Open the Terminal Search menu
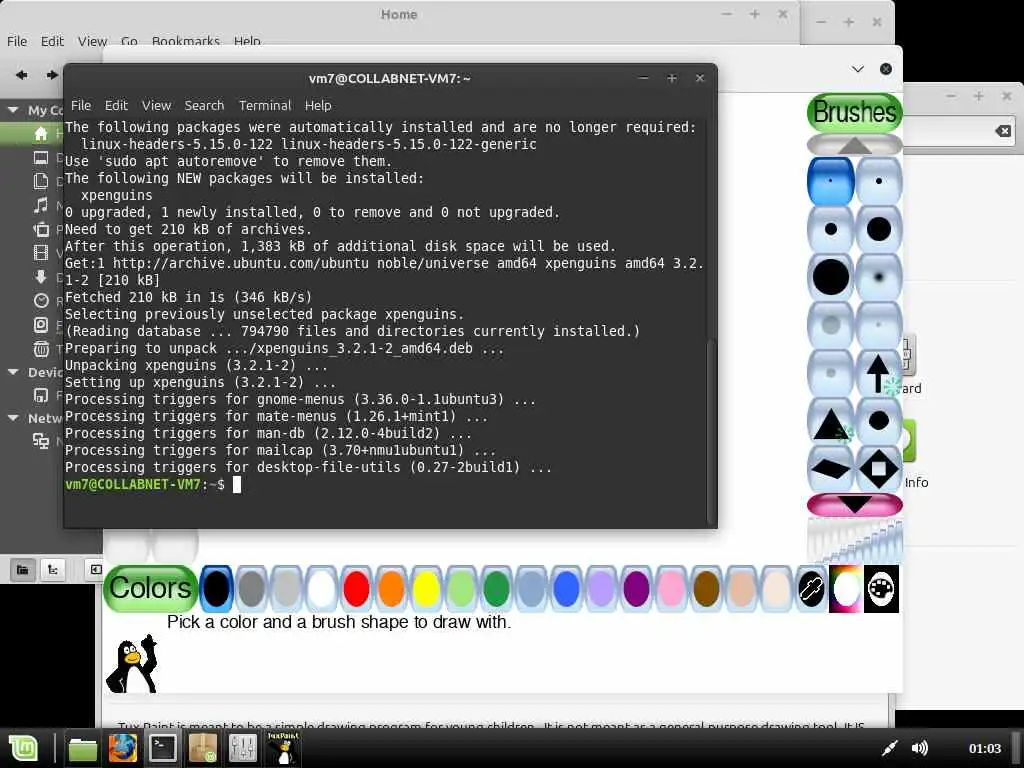 point(204,105)
